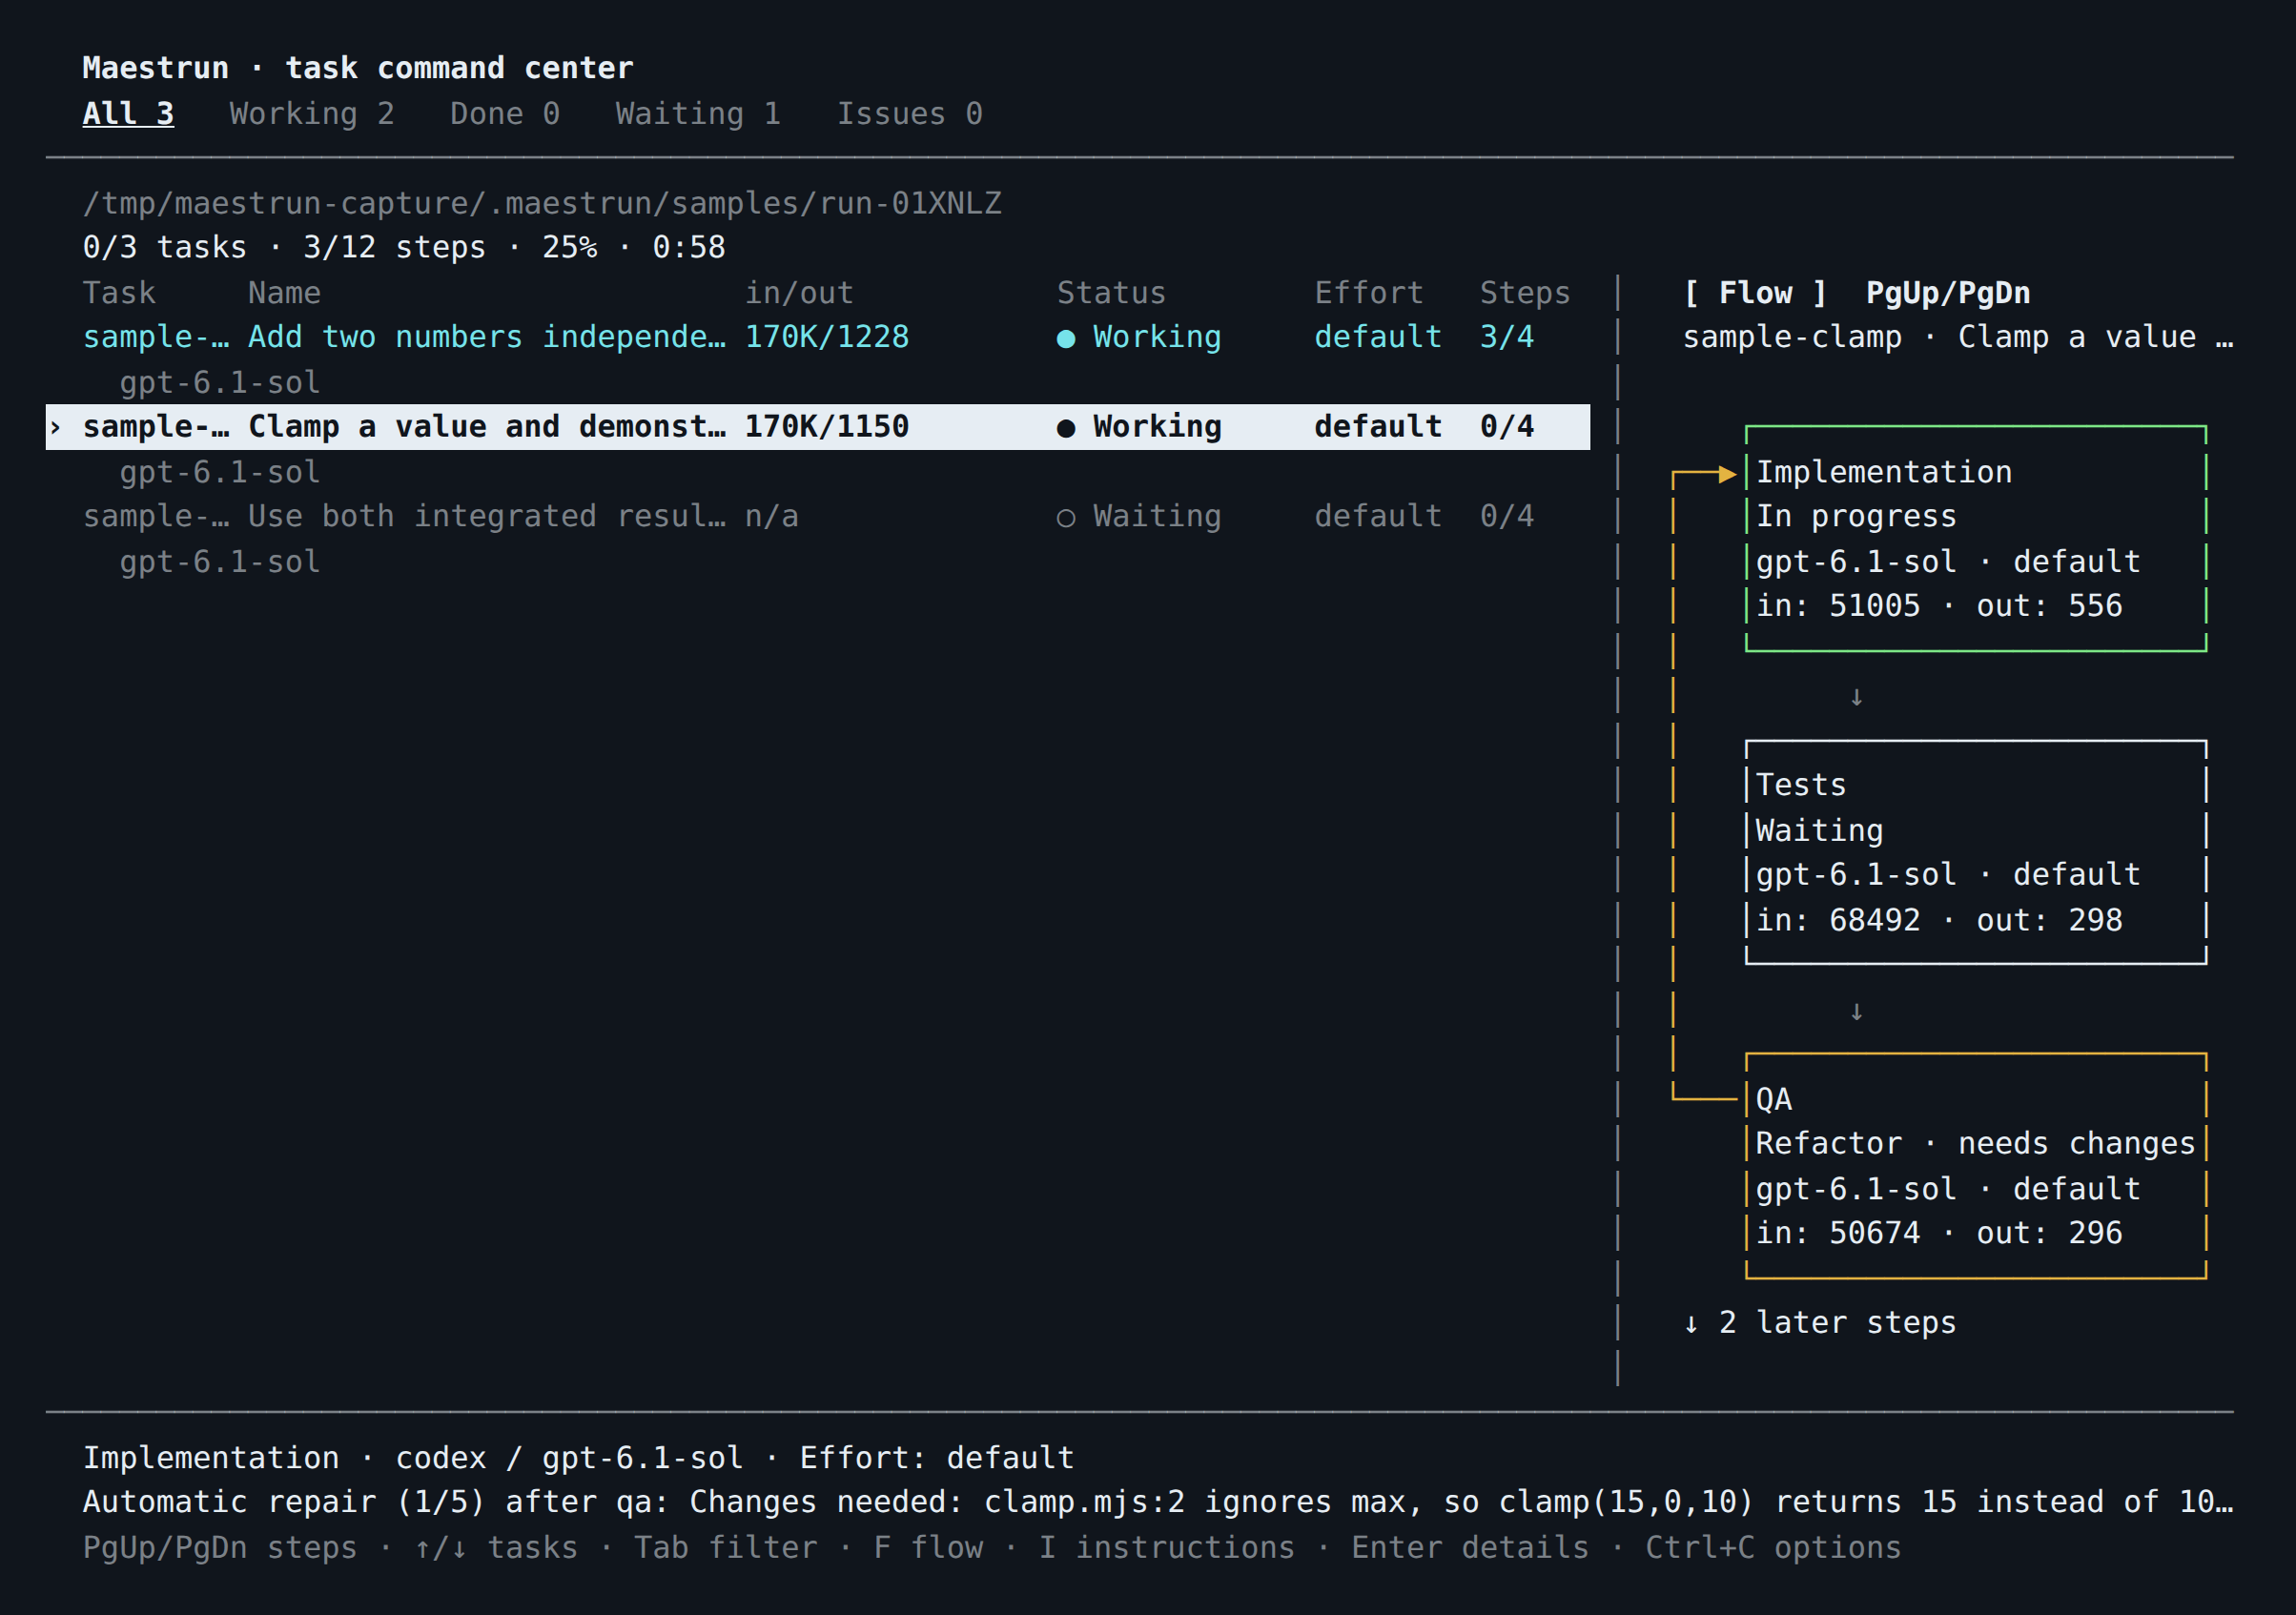
Task: Click the n/a in/out value
Action: 772,516
